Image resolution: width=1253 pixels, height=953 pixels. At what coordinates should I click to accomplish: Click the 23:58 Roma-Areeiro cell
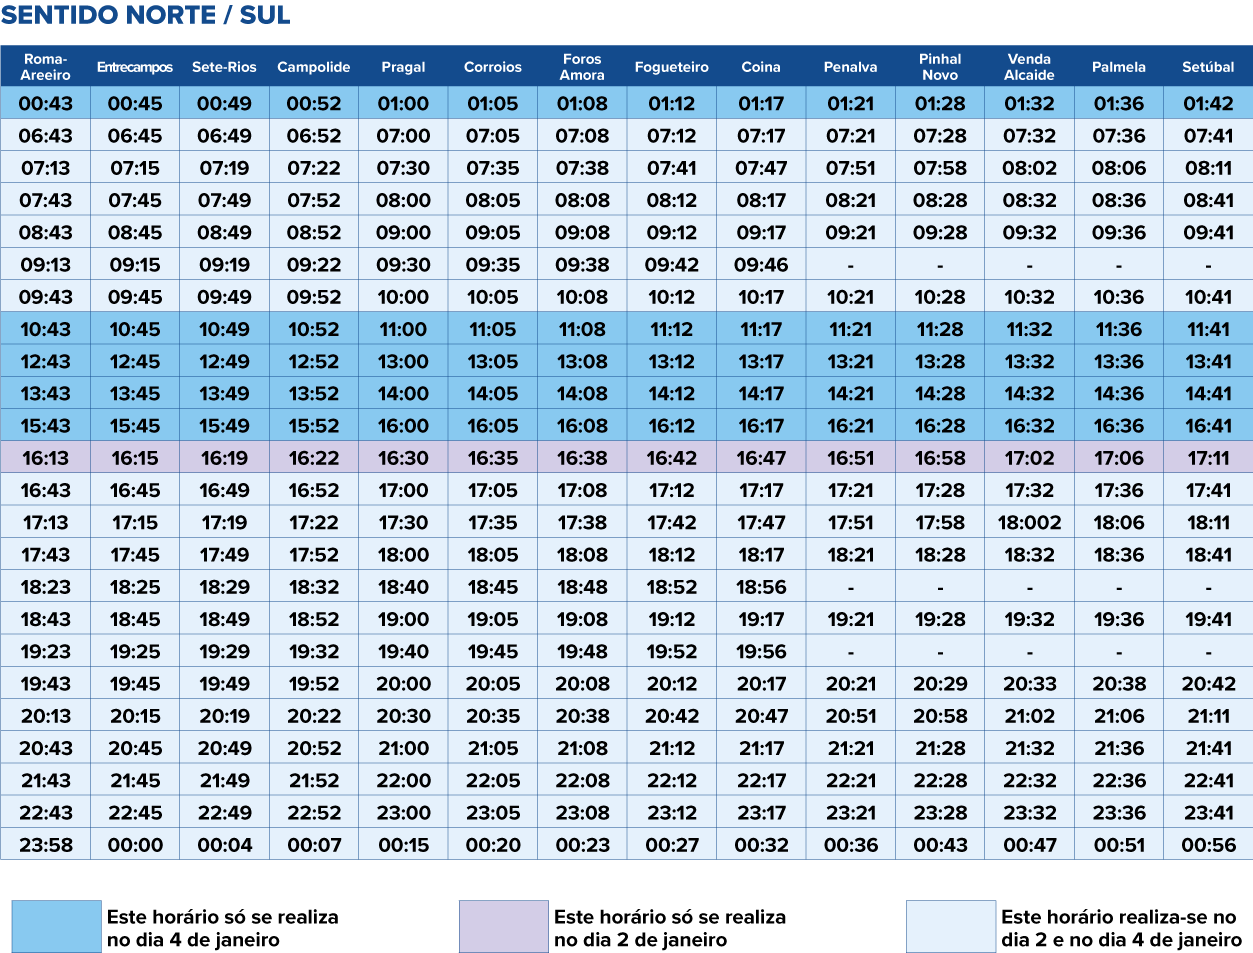point(46,845)
